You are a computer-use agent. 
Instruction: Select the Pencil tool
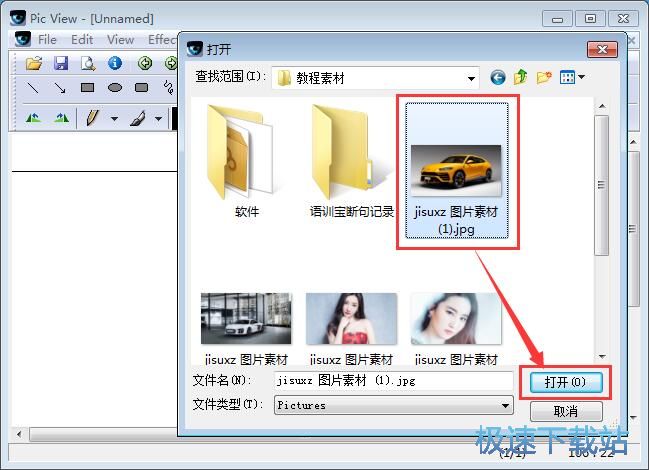tap(92, 118)
